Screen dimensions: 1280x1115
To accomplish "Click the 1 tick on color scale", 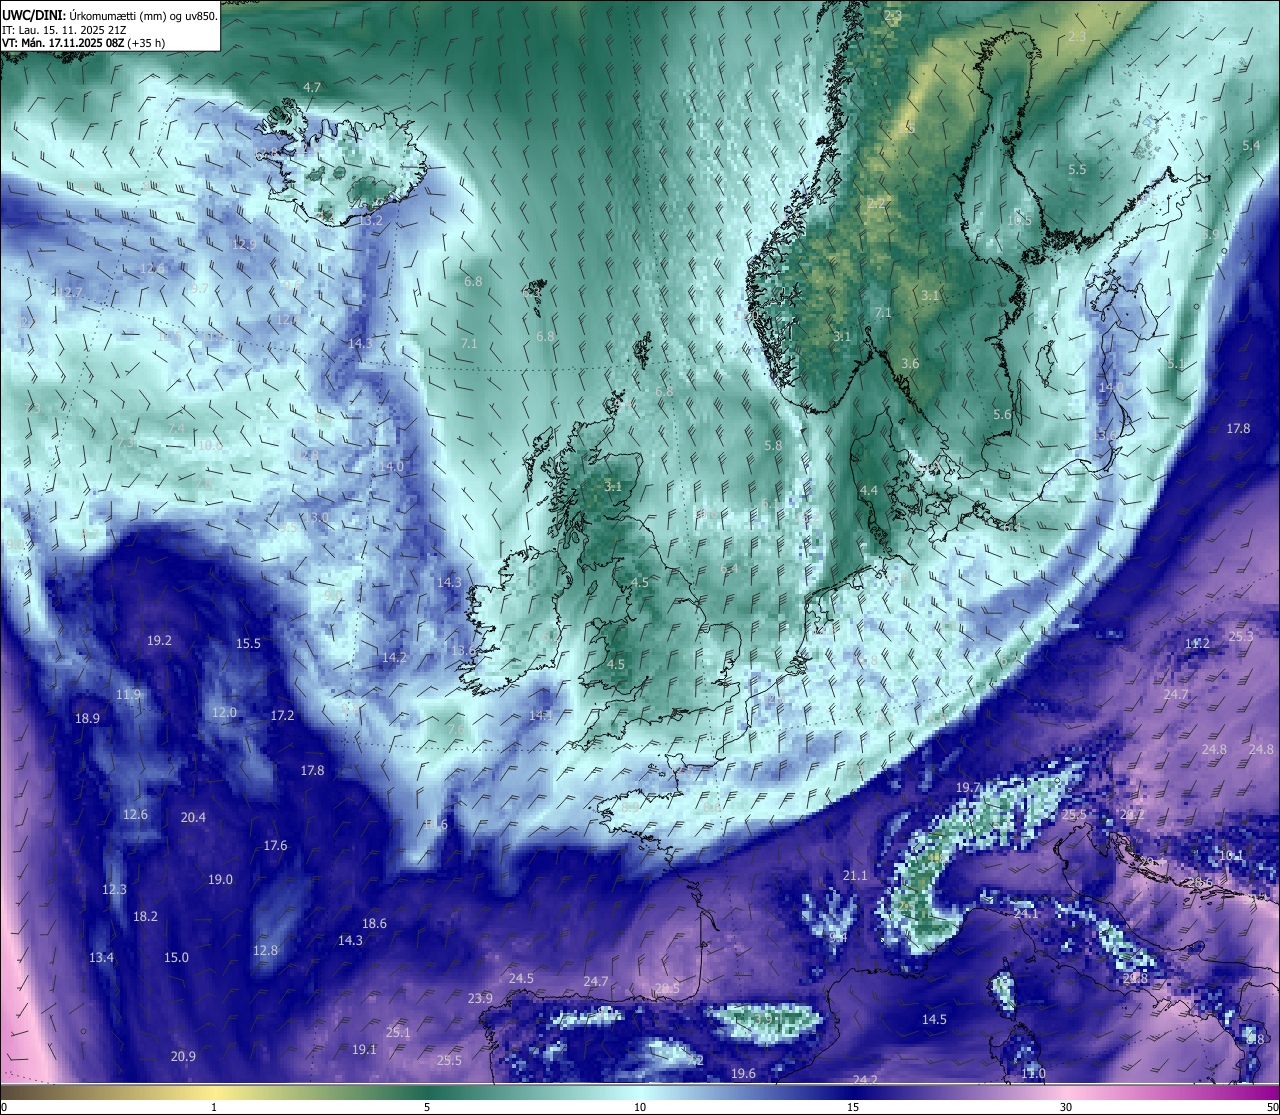I will (x=214, y=1107).
